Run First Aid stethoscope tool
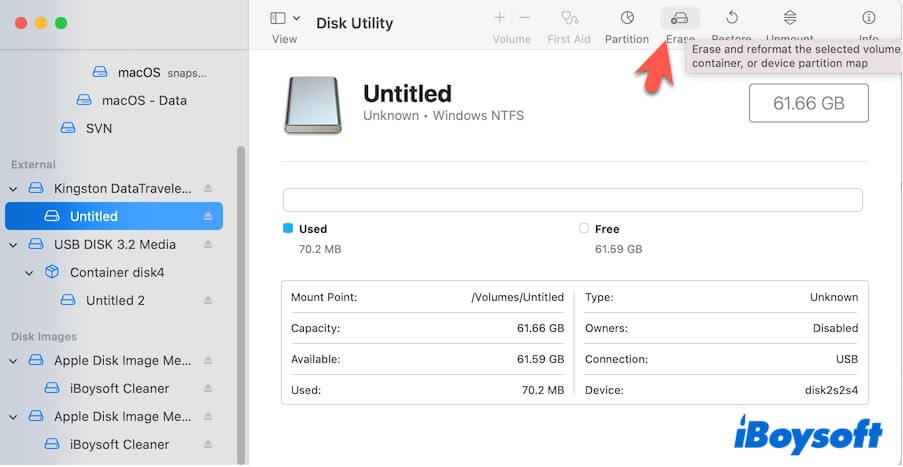The height and width of the screenshot is (467, 903). click(569, 18)
